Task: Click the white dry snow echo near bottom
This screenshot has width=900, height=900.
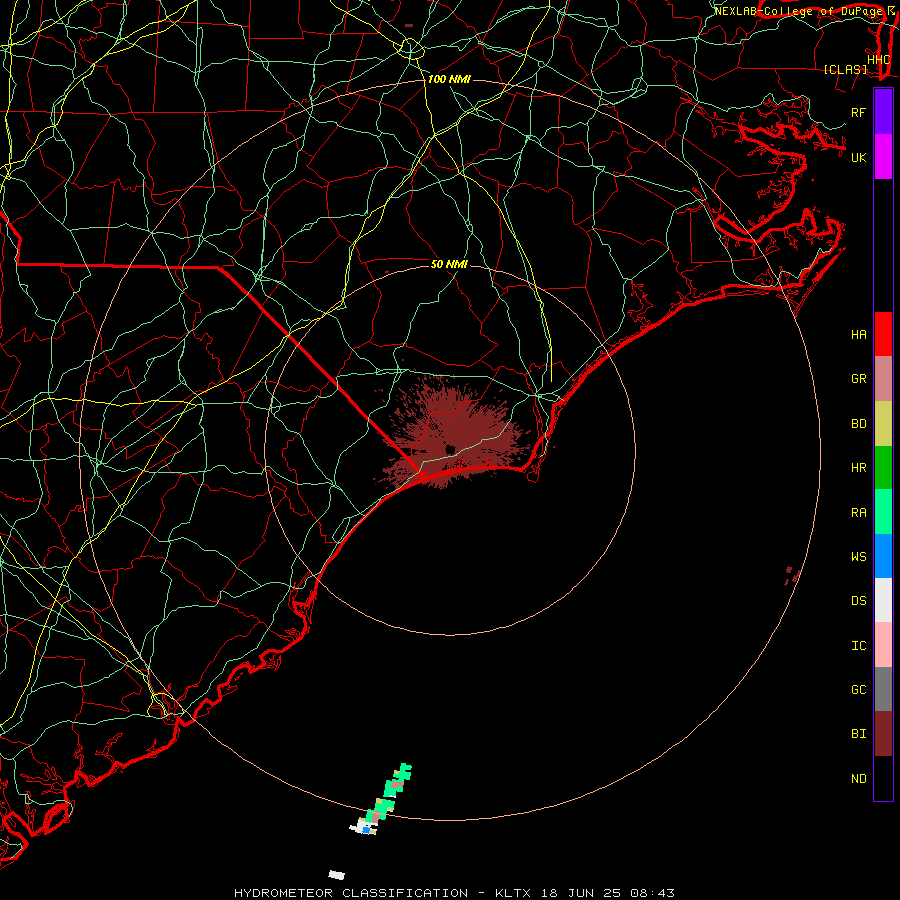Action: point(337,875)
